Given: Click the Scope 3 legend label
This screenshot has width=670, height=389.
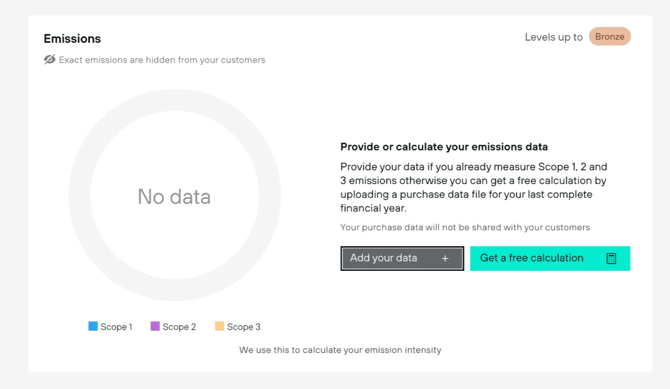Looking at the screenshot, I should tap(244, 327).
